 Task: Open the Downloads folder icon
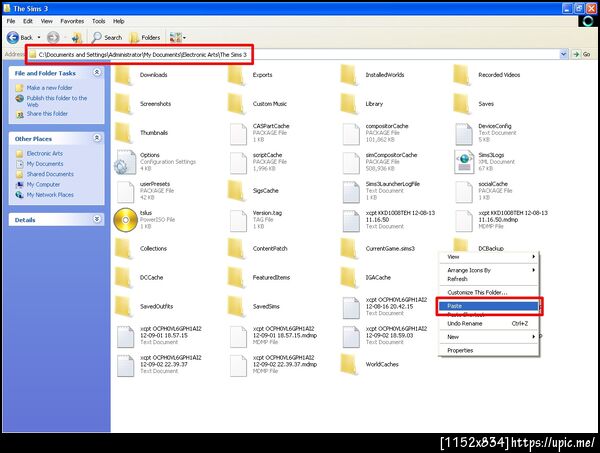(x=124, y=75)
